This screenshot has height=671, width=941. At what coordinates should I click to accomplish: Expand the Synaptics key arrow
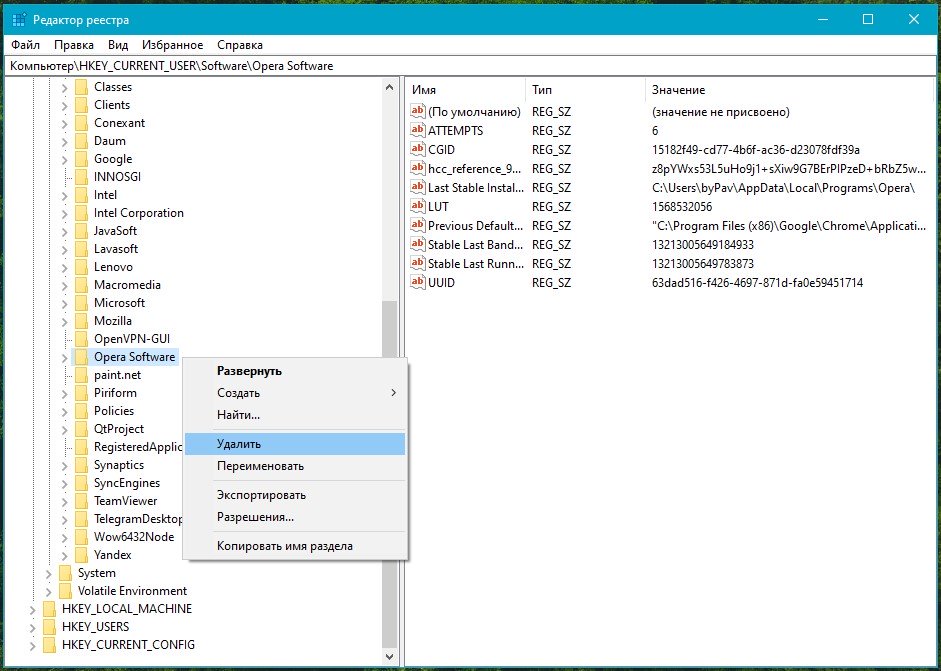pos(65,466)
